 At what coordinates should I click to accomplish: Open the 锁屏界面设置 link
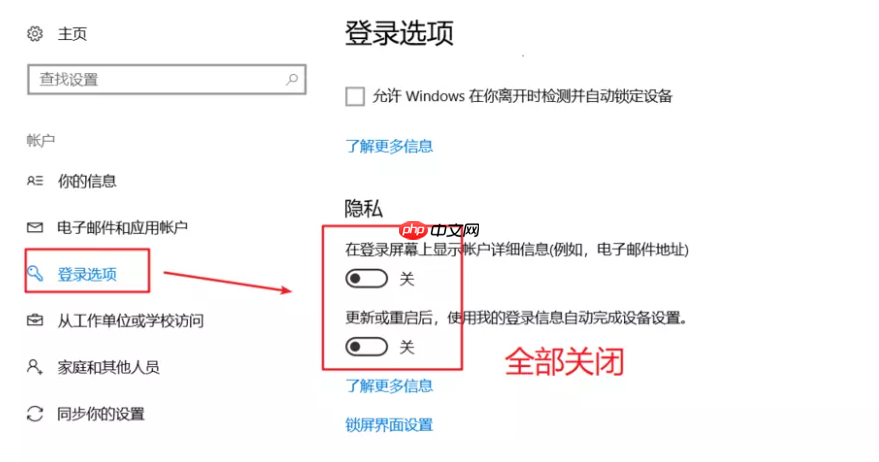point(389,425)
